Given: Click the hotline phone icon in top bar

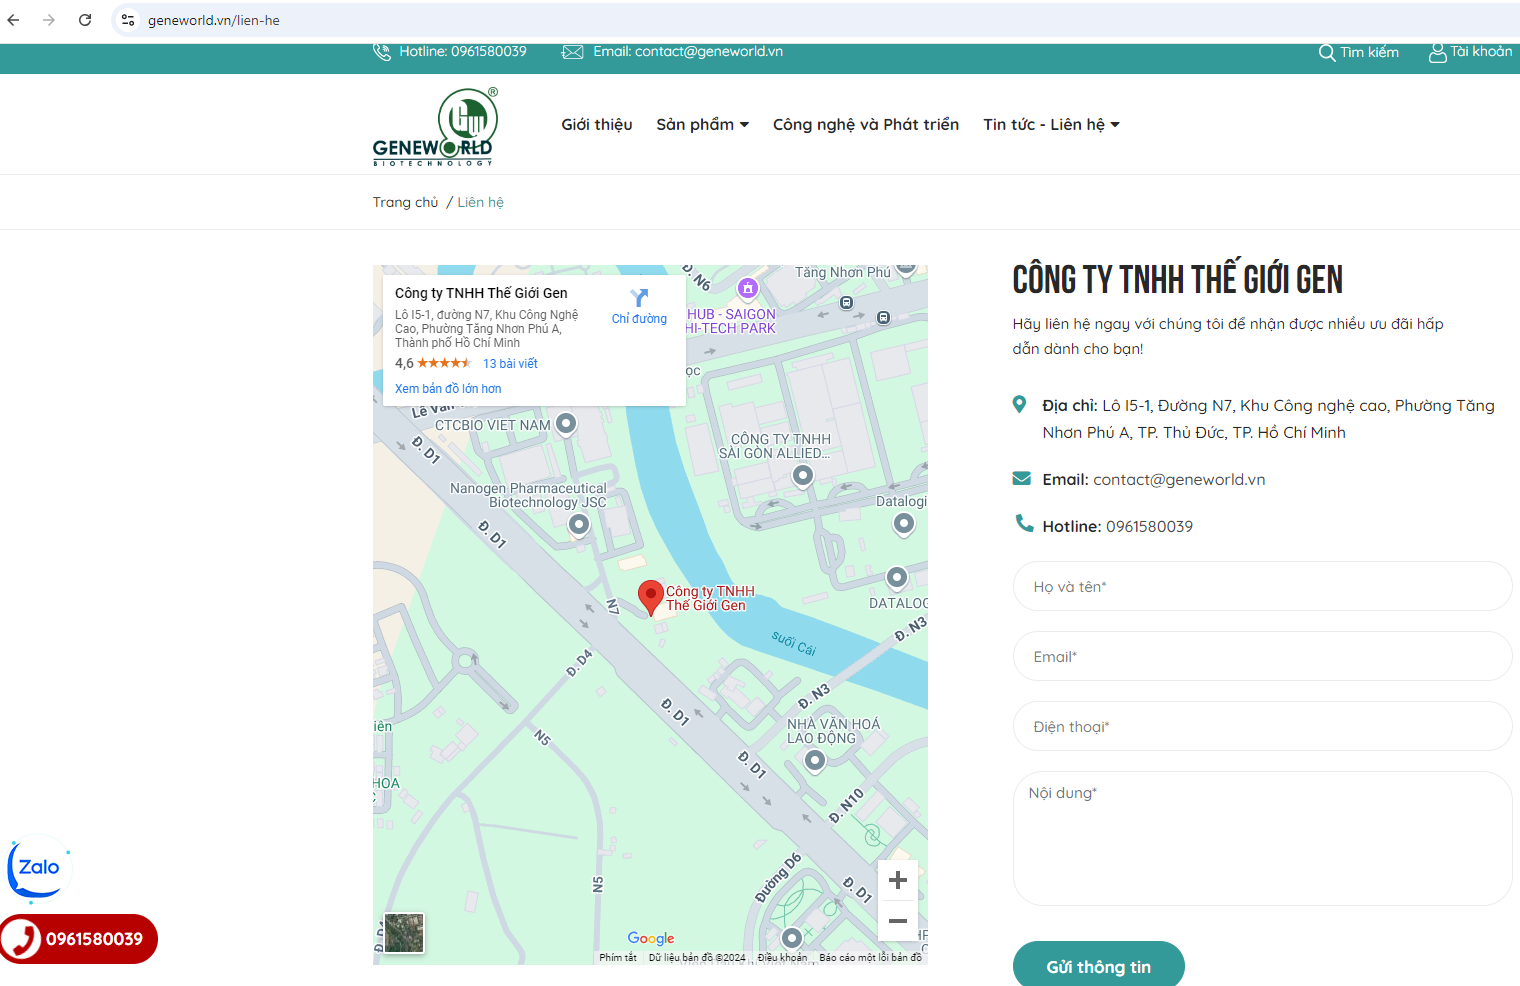Looking at the screenshot, I should coord(382,52).
